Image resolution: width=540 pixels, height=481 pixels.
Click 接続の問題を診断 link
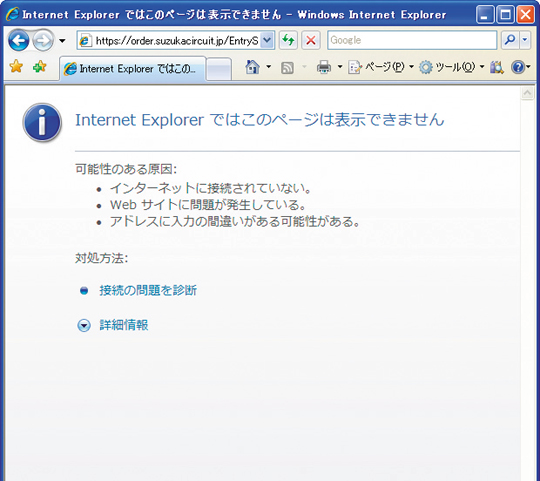click(148, 290)
